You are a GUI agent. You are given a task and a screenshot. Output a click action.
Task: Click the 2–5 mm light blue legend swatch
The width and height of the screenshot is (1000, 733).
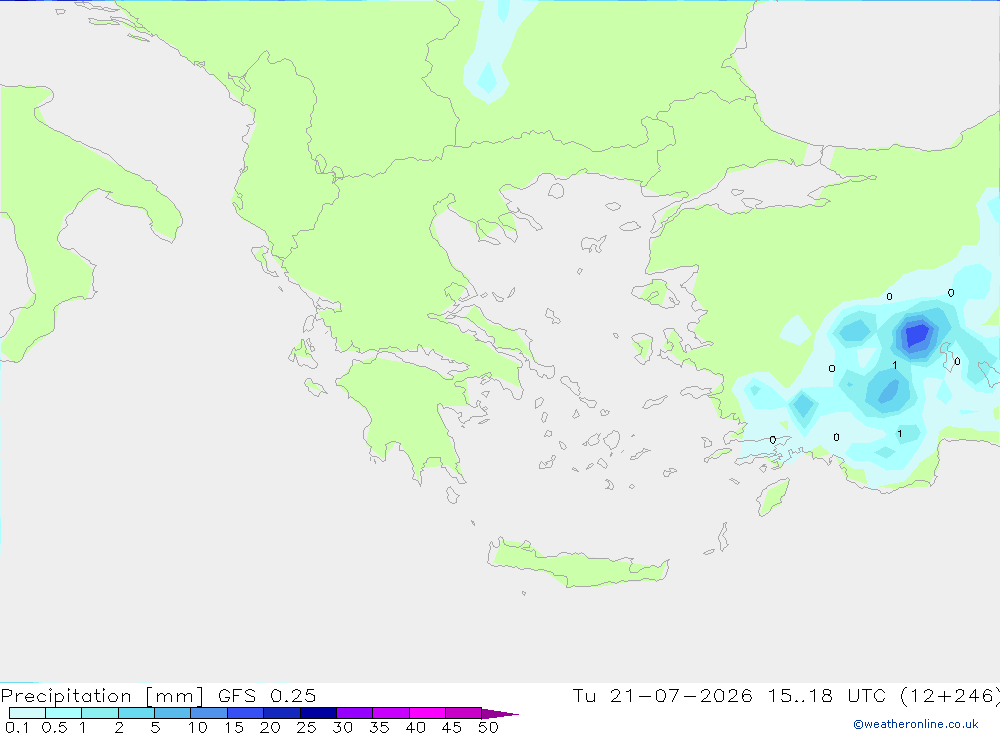point(136,713)
